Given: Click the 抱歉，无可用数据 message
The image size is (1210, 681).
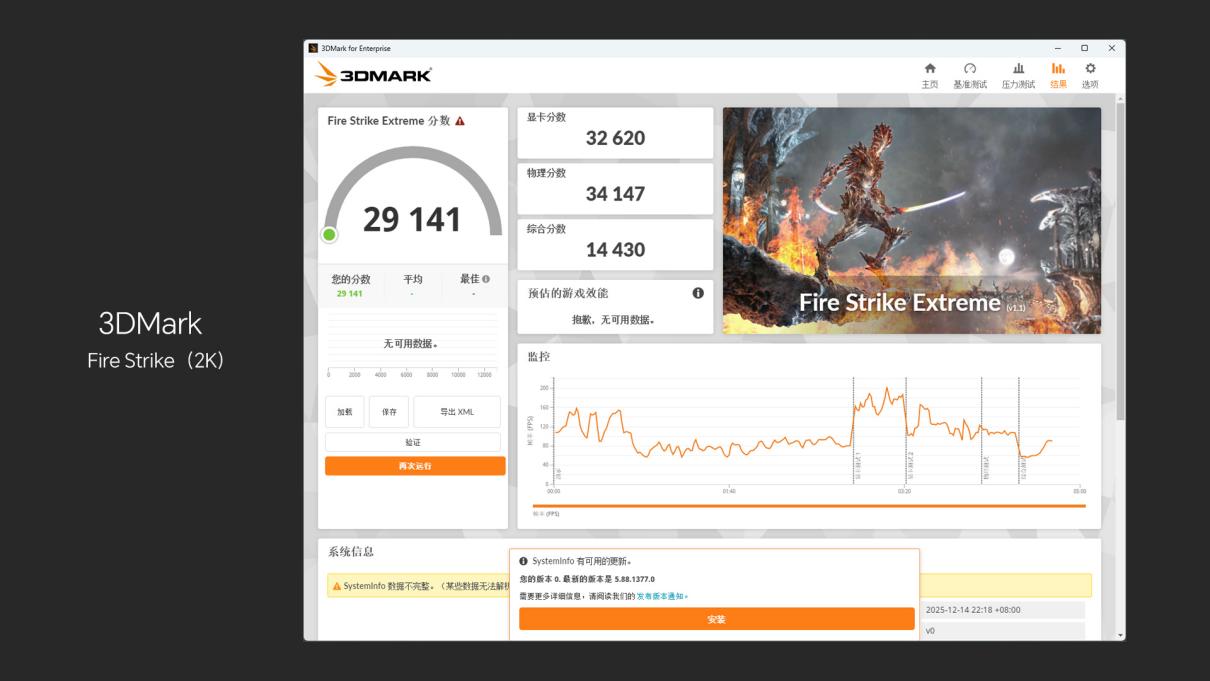Looking at the screenshot, I should (613, 320).
